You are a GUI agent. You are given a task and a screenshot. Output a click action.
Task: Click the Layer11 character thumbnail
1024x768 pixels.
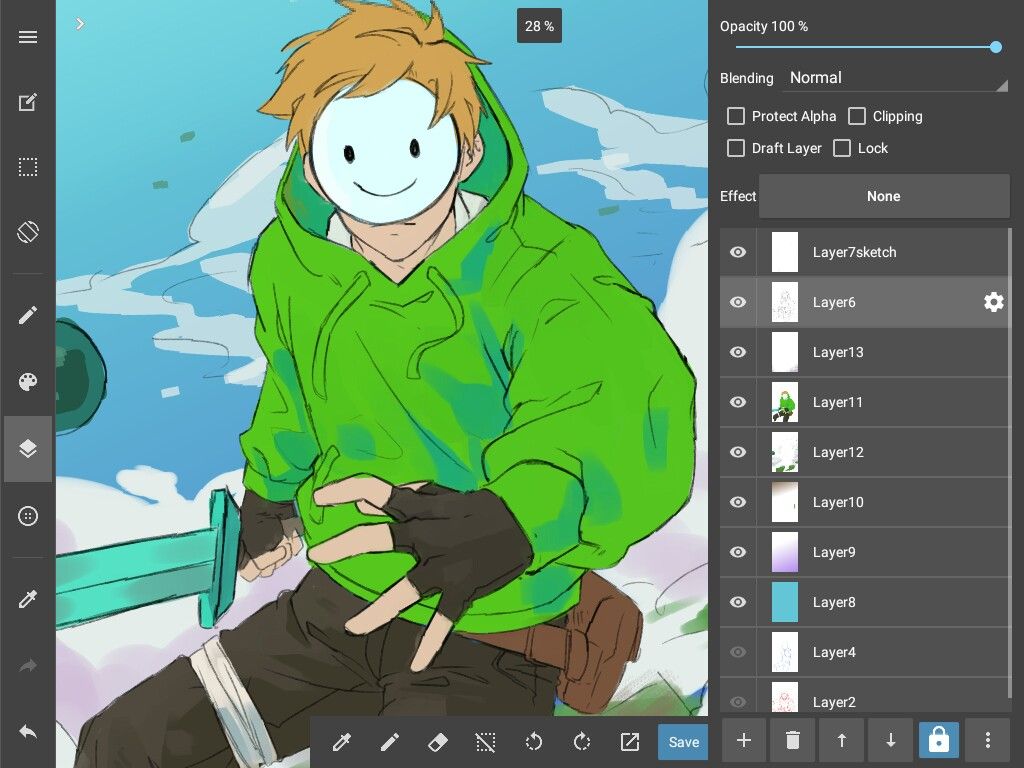pos(784,402)
